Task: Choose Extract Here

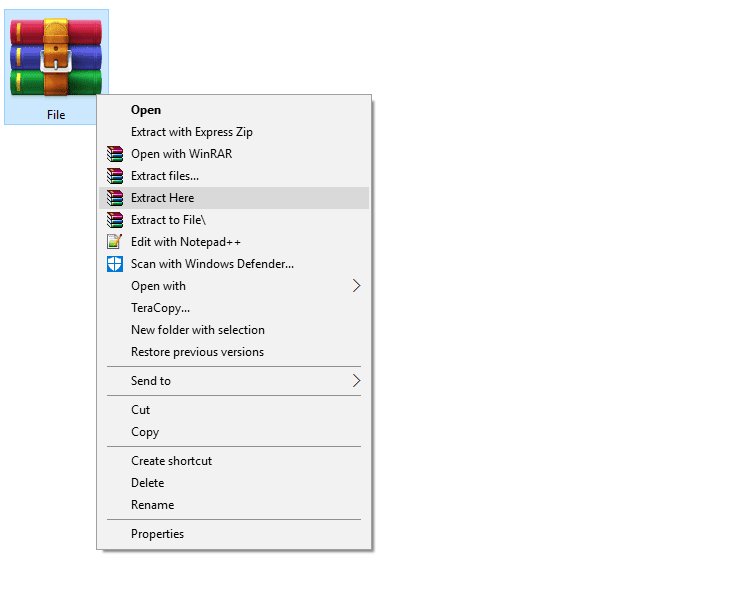Action: point(234,198)
